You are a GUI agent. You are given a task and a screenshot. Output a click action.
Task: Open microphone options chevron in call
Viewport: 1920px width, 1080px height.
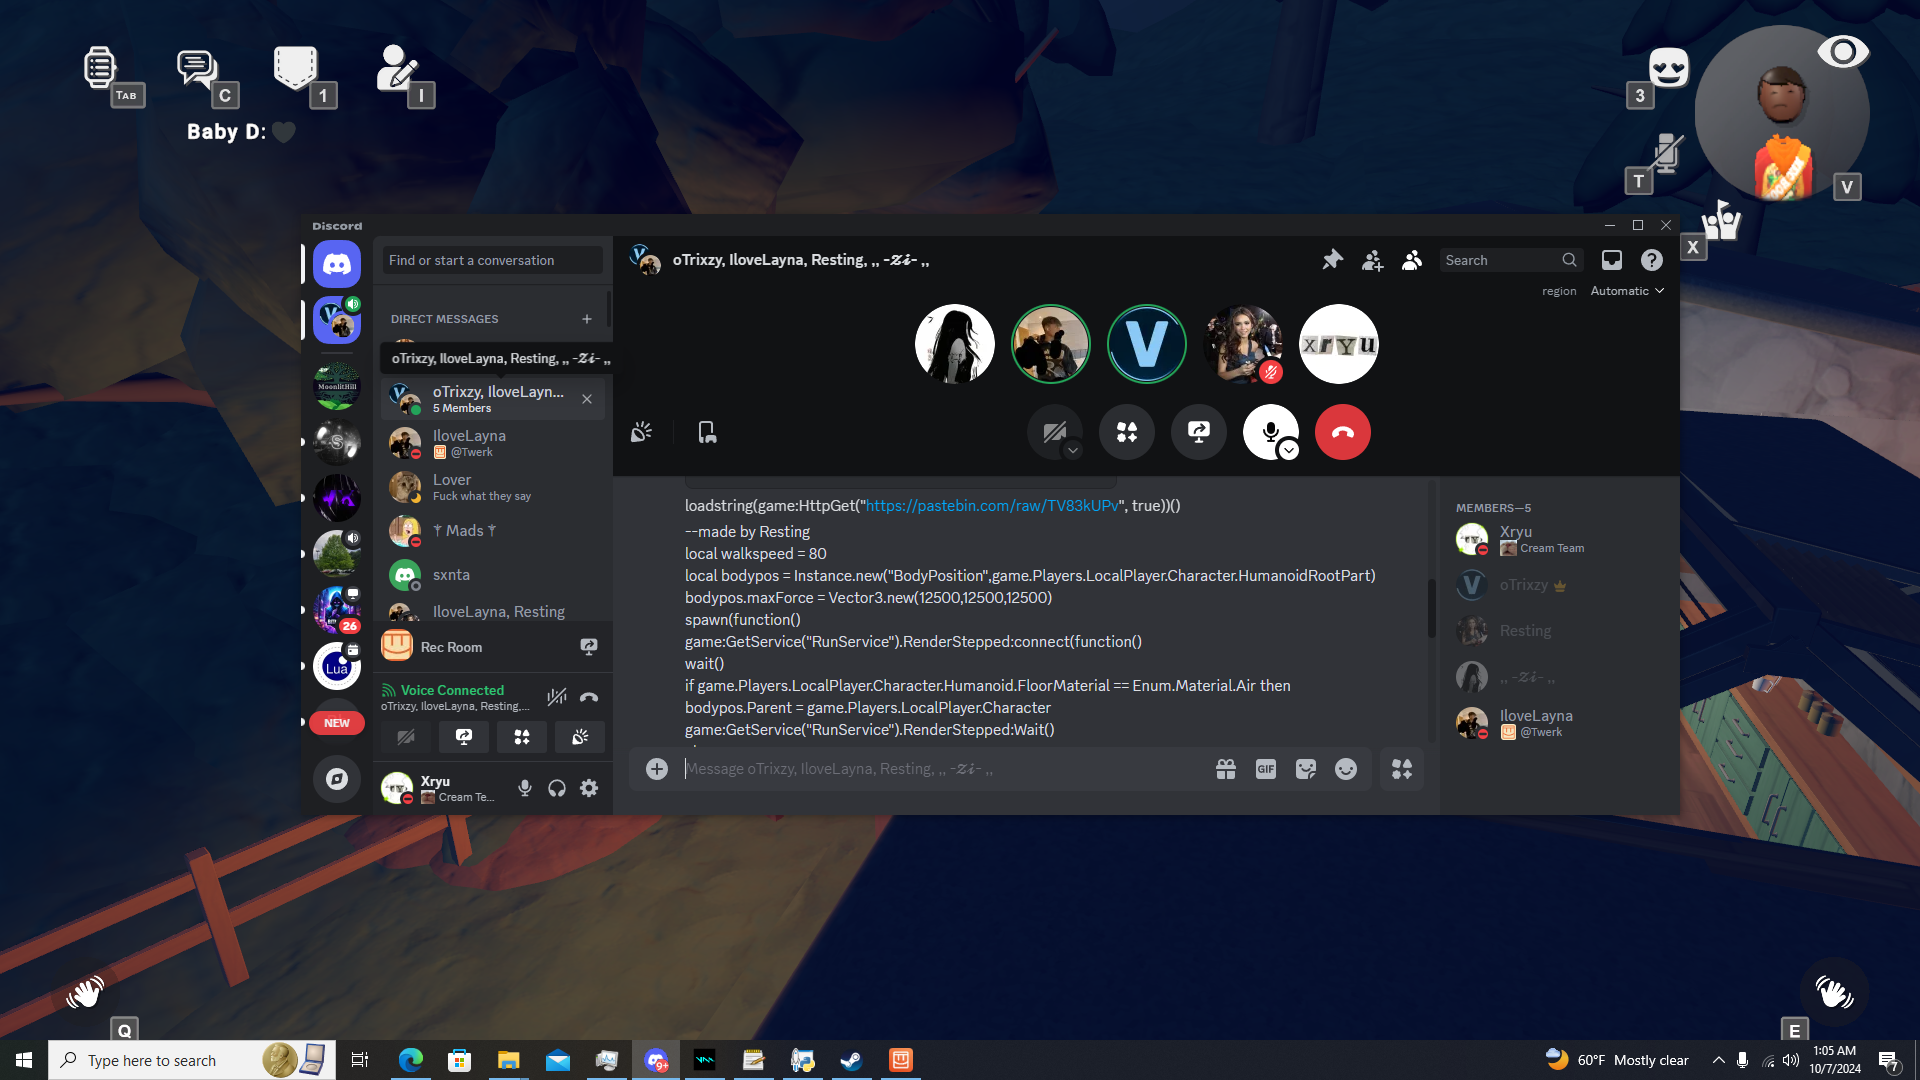(1289, 451)
